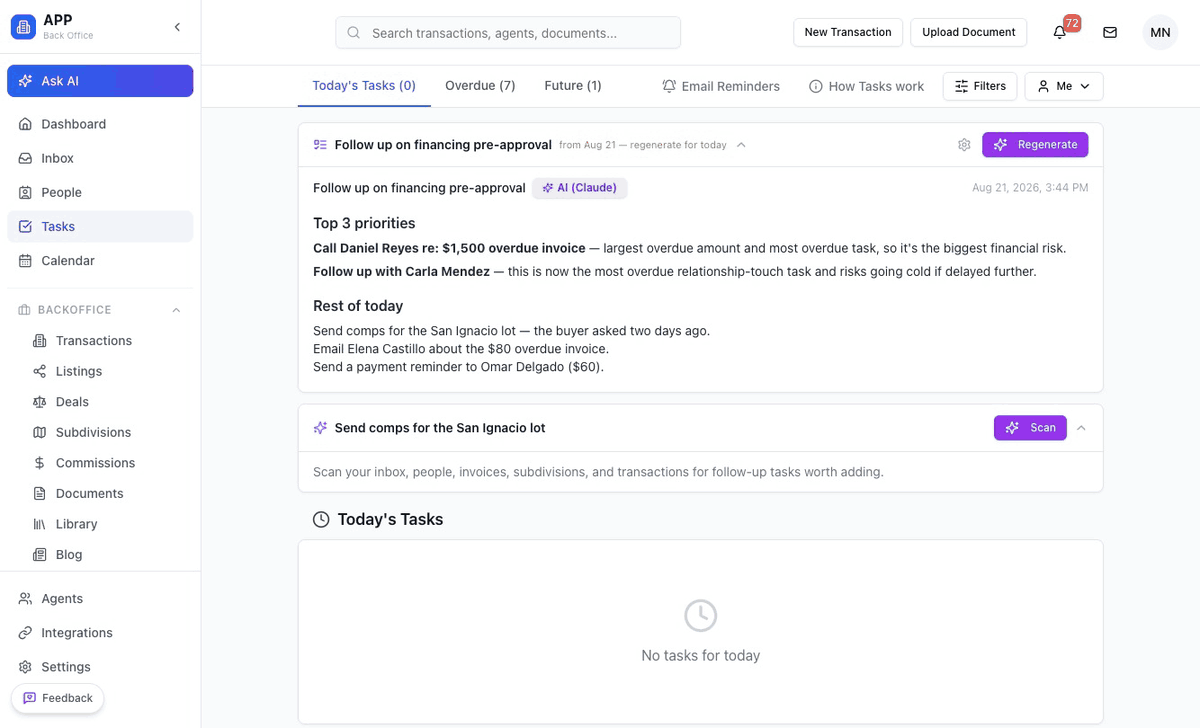
Task: Click the Dashboard house icon
Action: pyautogui.click(x=25, y=124)
